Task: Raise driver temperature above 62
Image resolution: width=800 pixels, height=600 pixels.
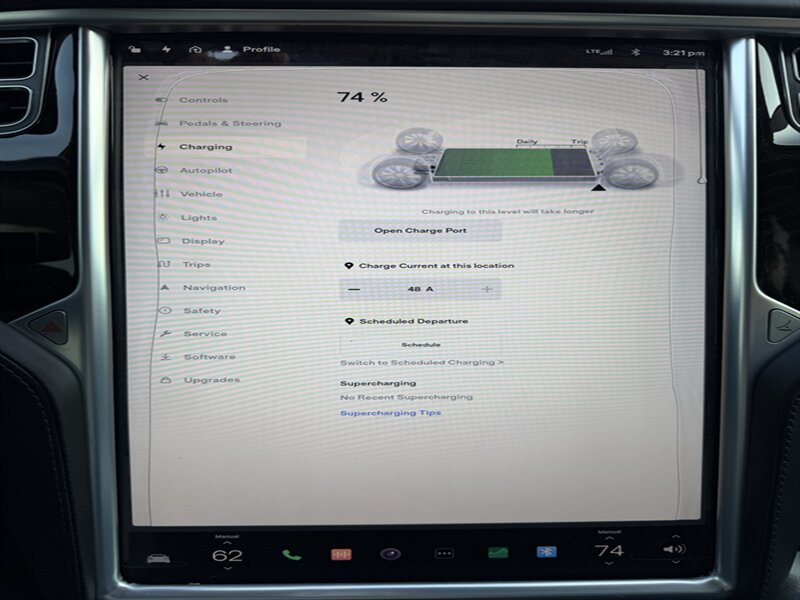Action: tap(227, 540)
